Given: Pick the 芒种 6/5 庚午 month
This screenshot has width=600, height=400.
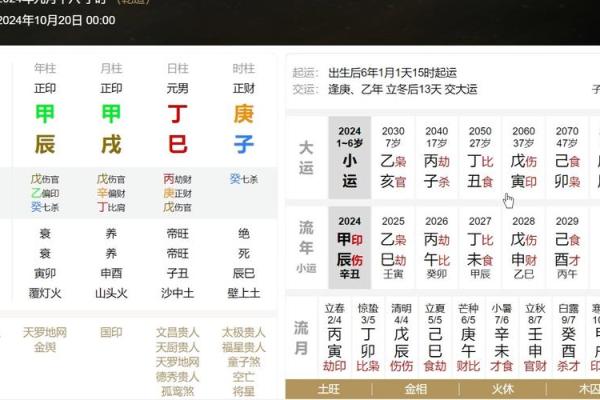Looking at the screenshot, I should [x=468, y=337].
